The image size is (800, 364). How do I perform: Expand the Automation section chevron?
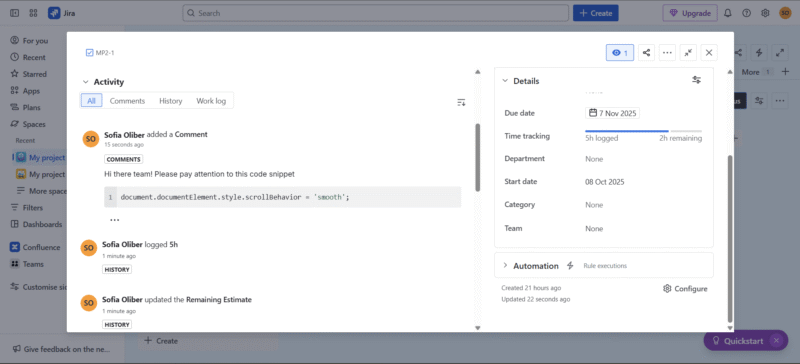tap(505, 265)
